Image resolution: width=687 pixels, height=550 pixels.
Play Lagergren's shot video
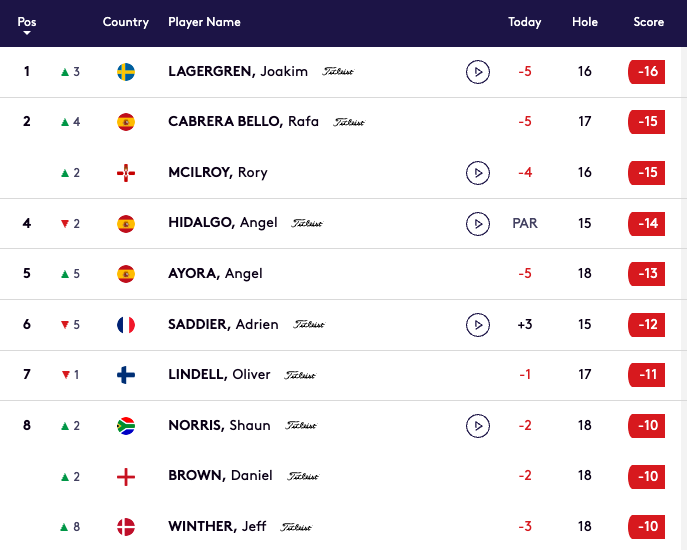pyautogui.click(x=478, y=72)
